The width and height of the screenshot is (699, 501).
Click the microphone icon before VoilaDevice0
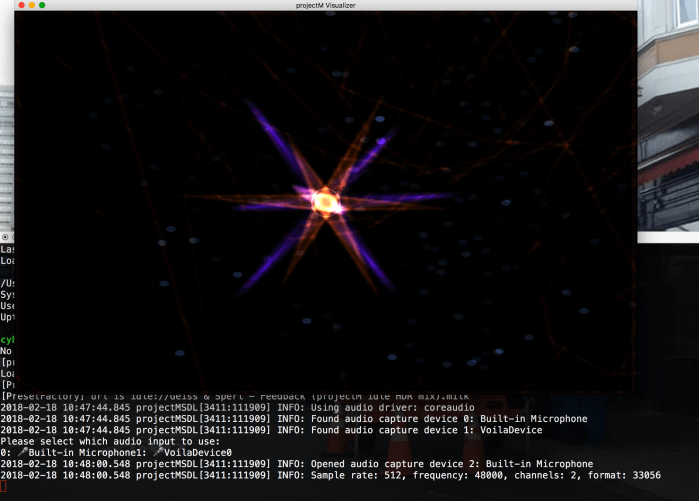[x=158, y=453]
